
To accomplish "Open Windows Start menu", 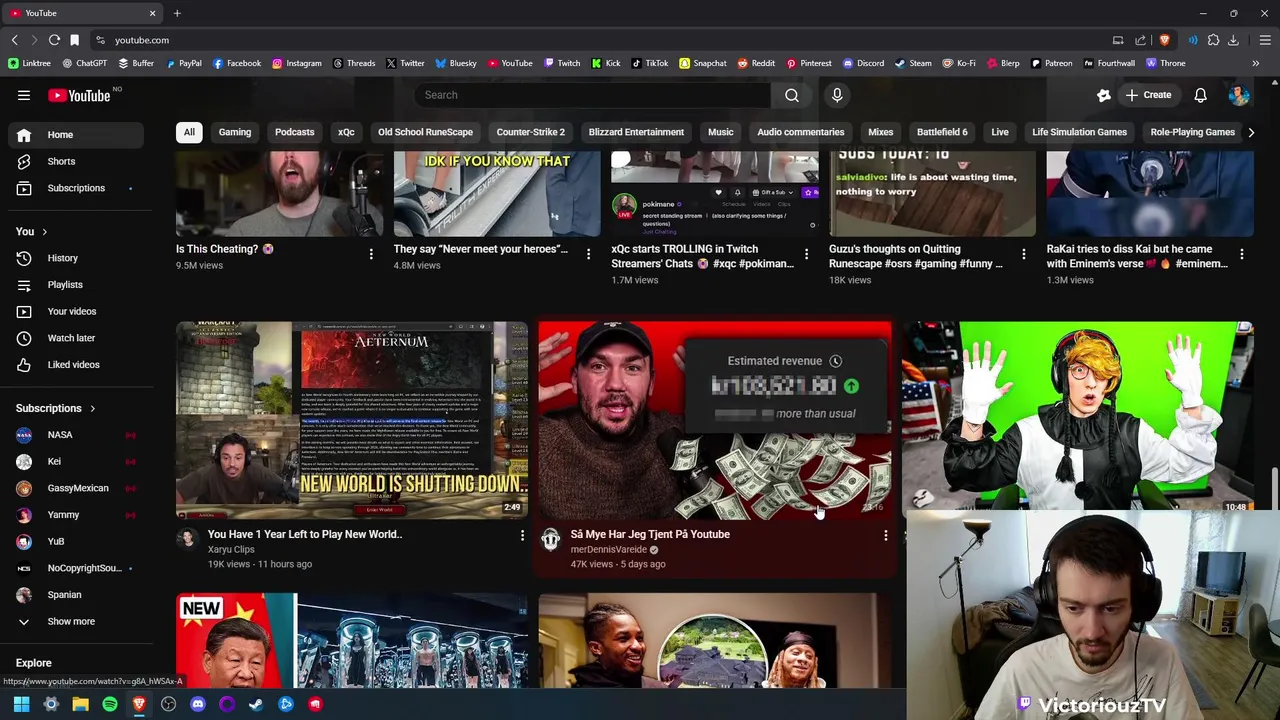I will point(21,704).
